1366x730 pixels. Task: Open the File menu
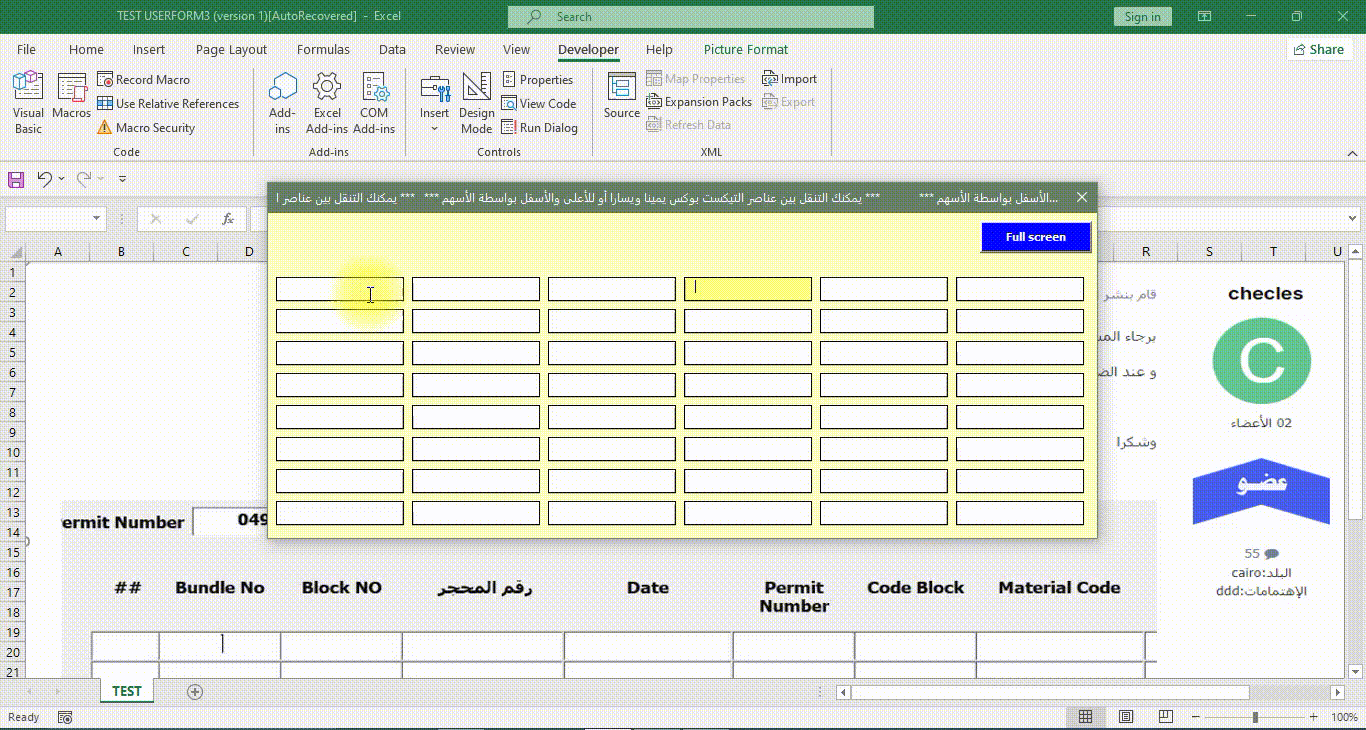[x=26, y=49]
